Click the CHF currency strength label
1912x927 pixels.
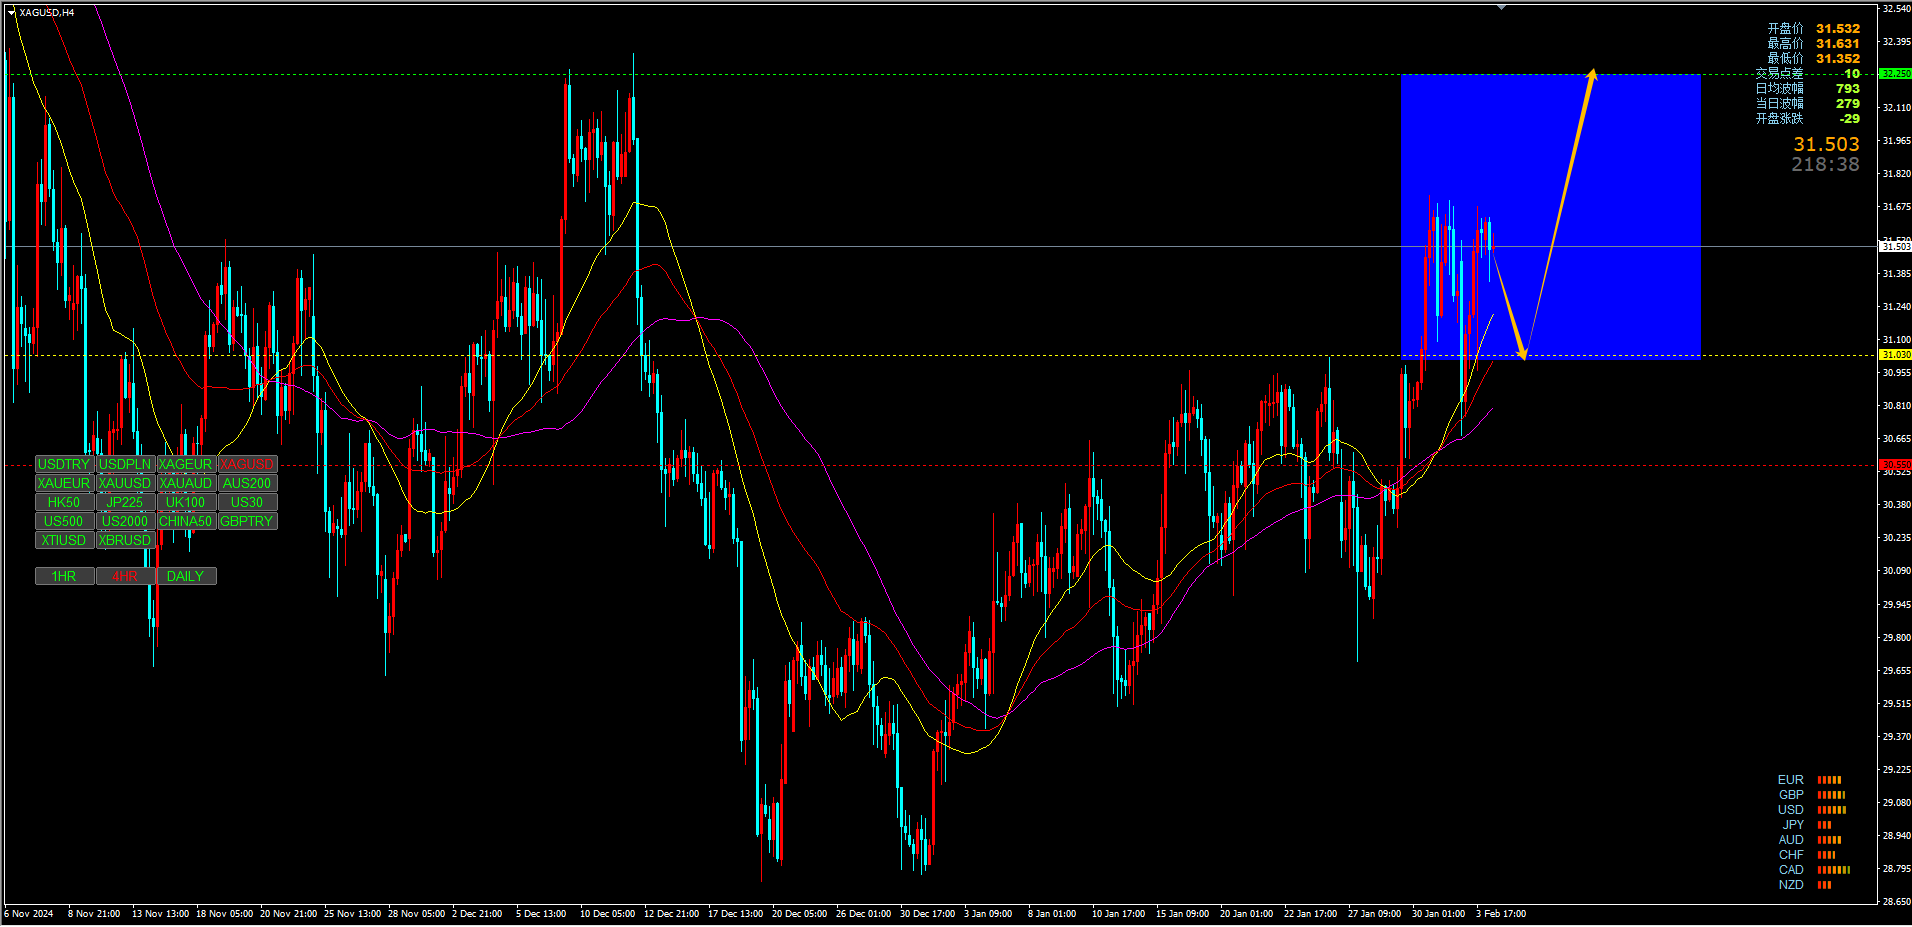1791,855
